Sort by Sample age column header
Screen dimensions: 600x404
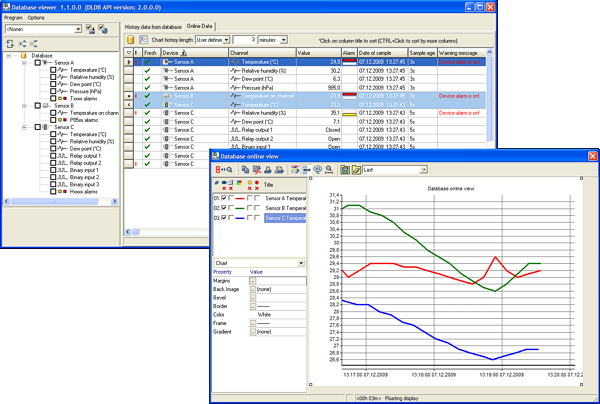(422, 53)
